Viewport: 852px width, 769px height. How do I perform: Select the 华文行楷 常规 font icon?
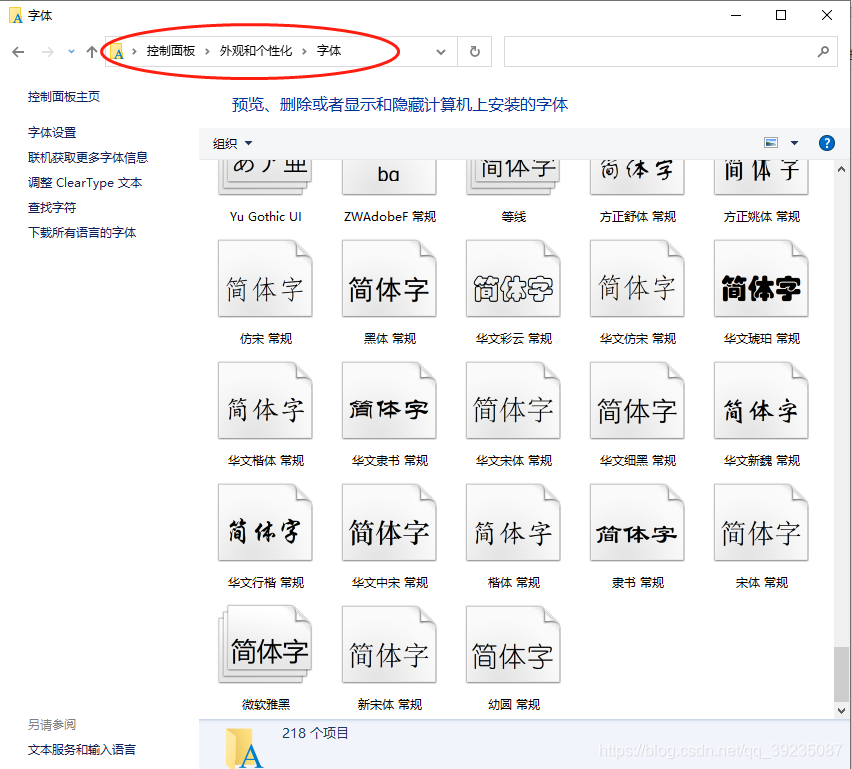pos(265,522)
